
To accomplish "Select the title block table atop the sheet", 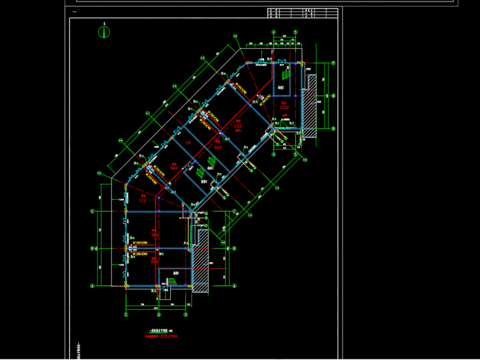I will click(x=303, y=13).
